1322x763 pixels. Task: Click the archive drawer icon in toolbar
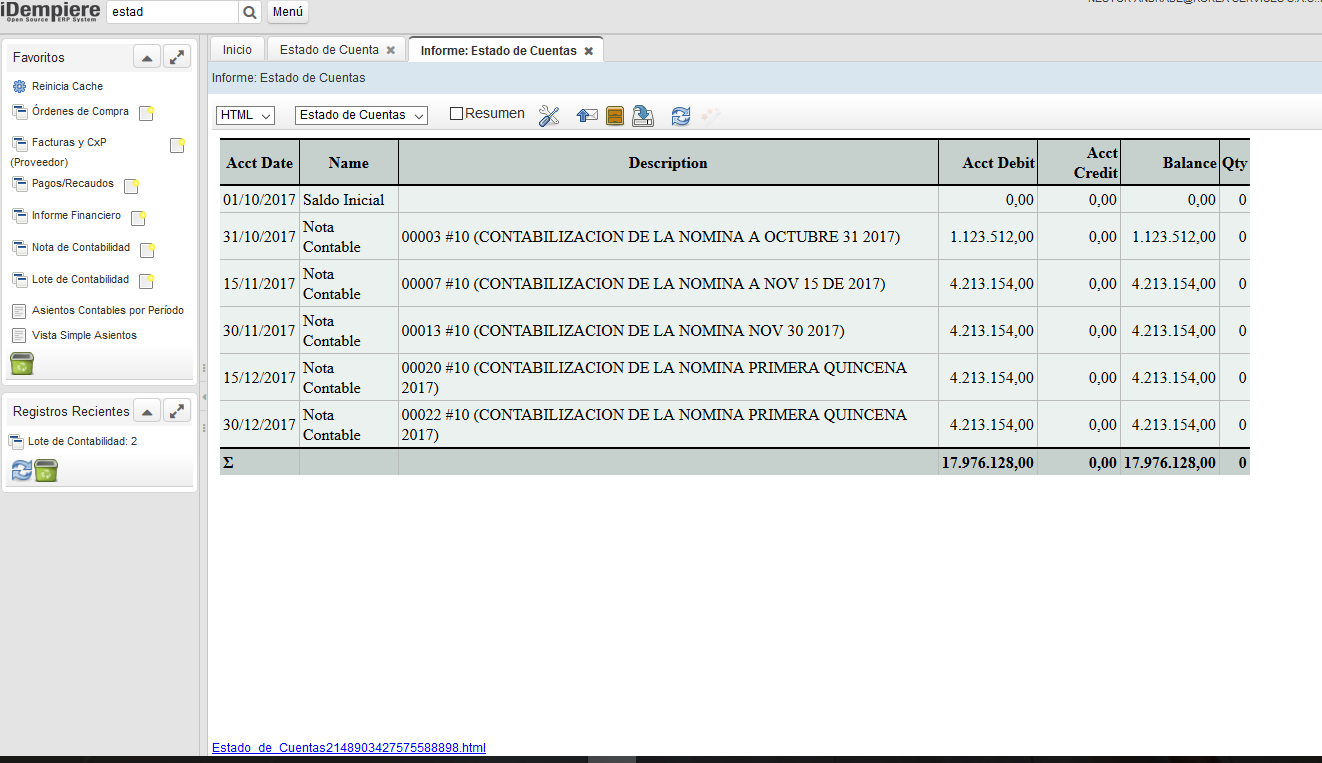[615, 116]
